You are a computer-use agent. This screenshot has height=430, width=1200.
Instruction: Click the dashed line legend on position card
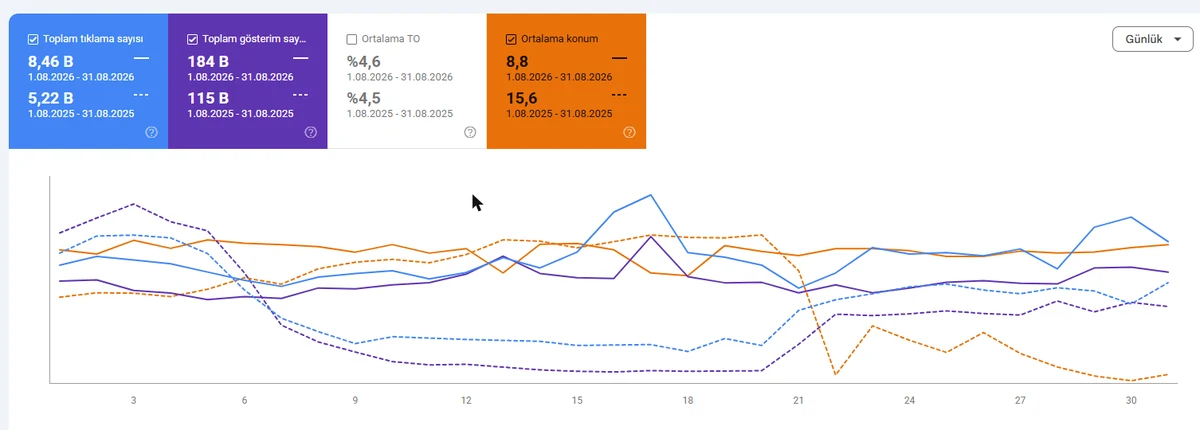point(620,95)
